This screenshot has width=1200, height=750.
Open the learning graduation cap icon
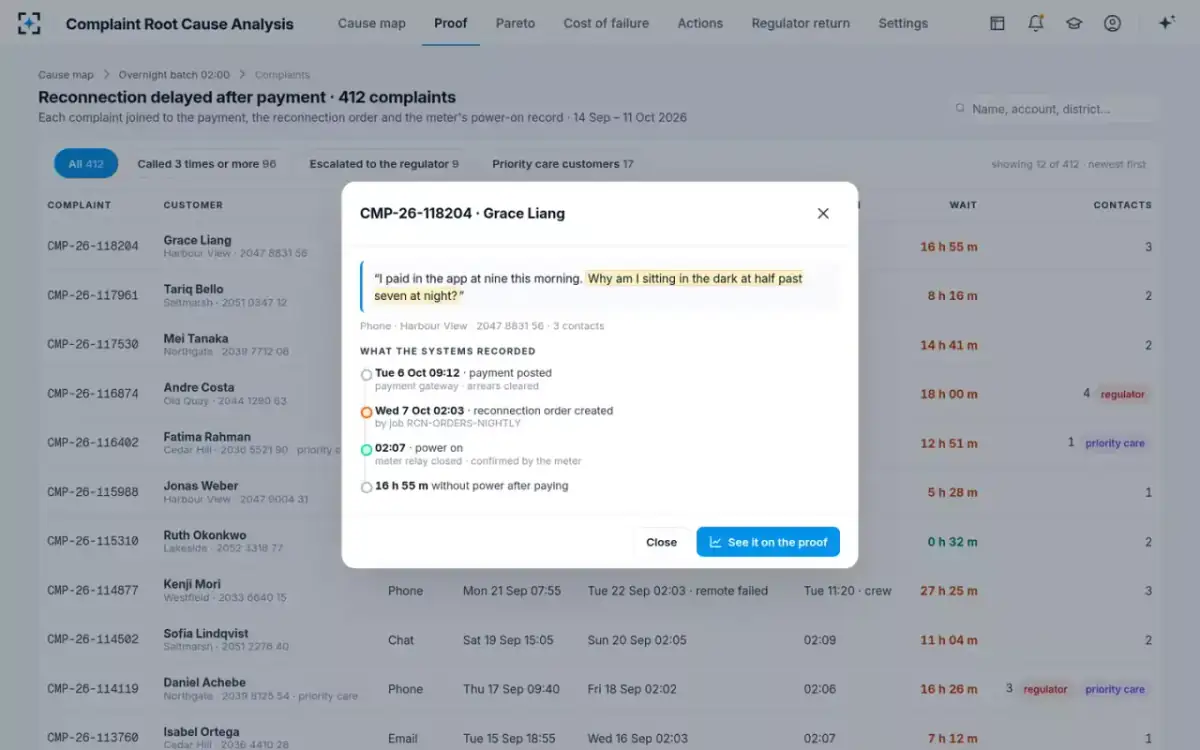click(1074, 23)
